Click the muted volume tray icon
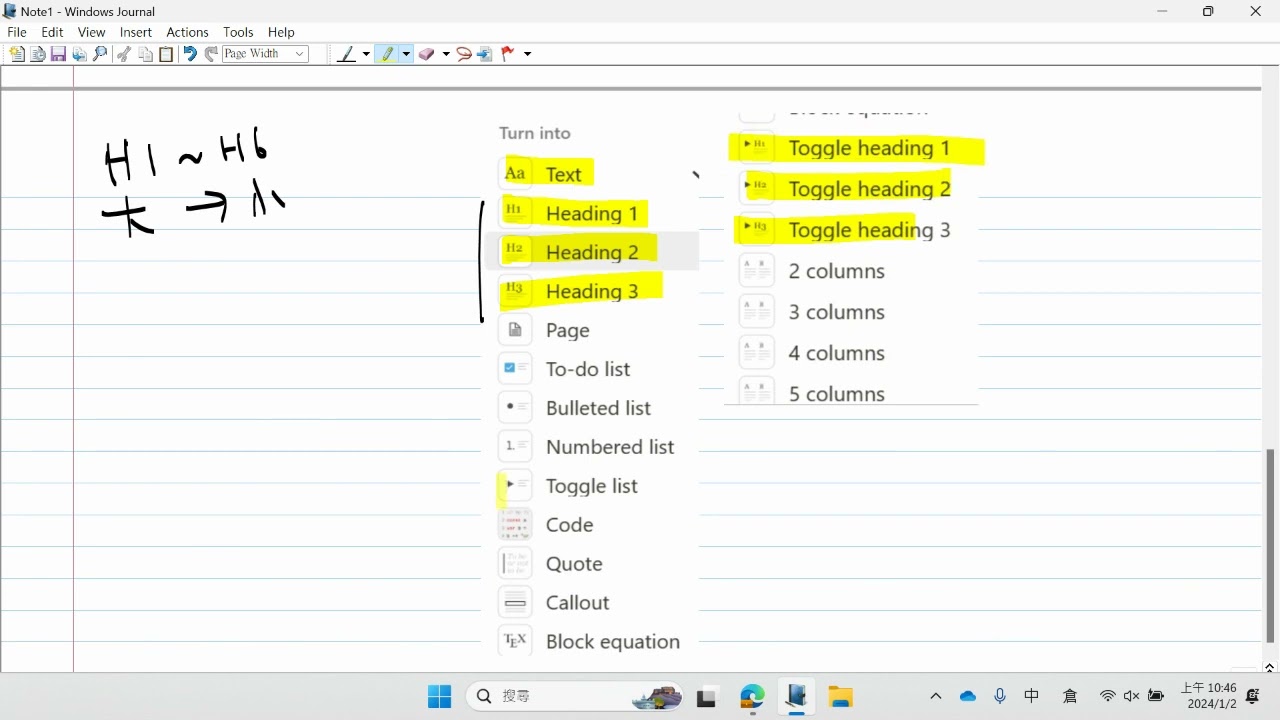The height and width of the screenshot is (720, 1280). 1132,697
